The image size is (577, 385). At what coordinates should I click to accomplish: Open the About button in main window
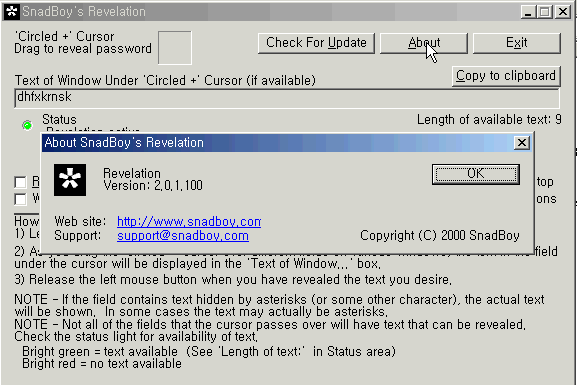pos(424,43)
